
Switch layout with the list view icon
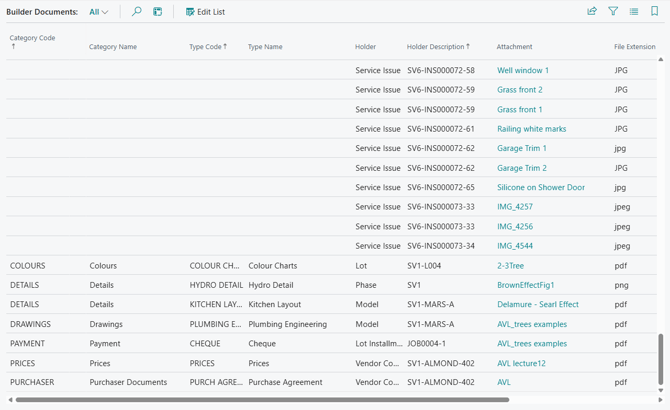(634, 12)
